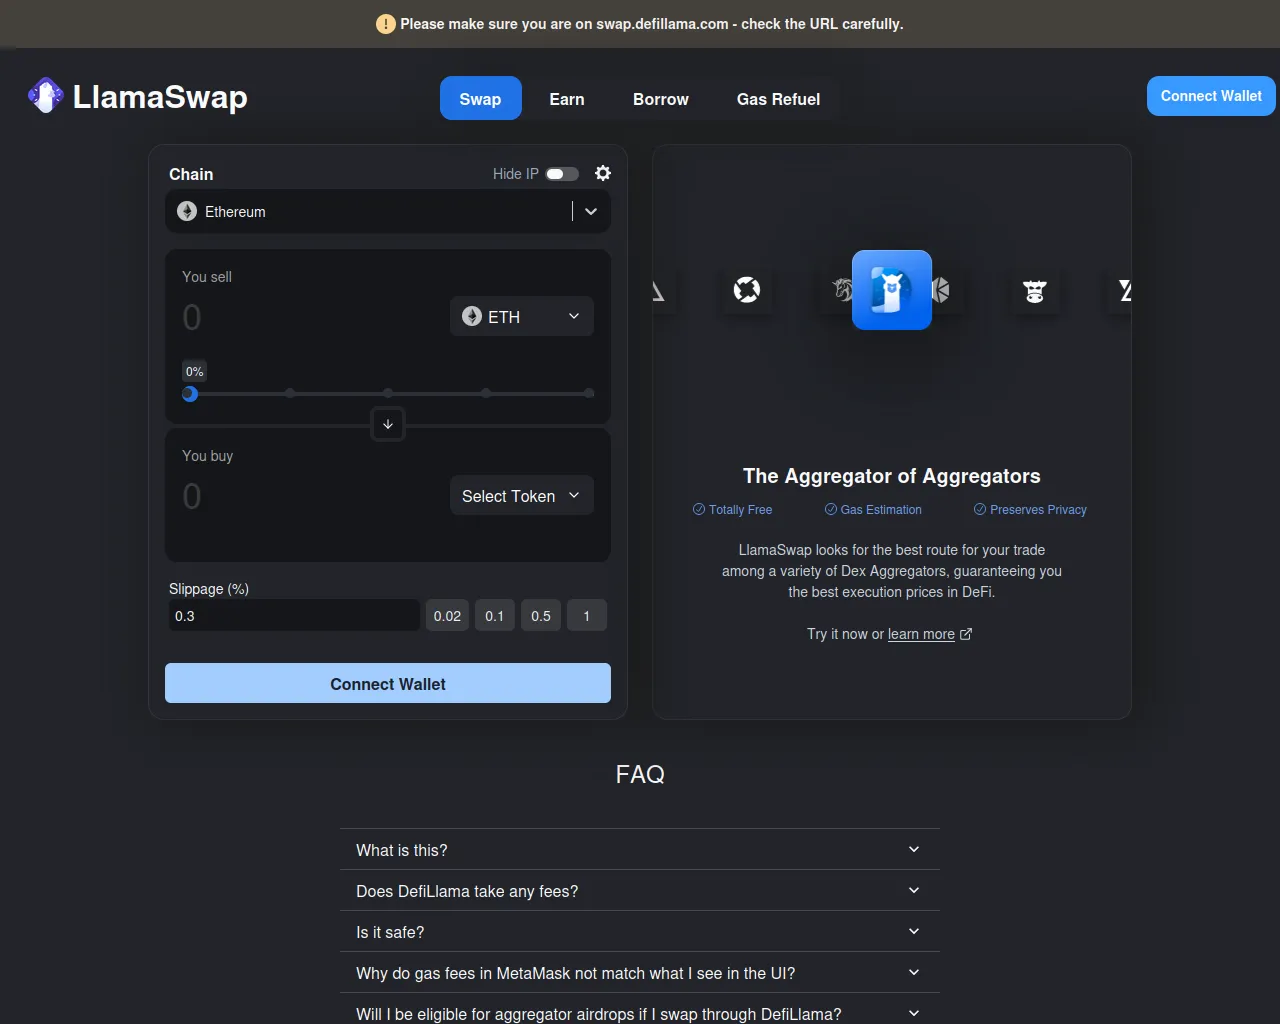Click the Totally Free checkmark icon

pyautogui.click(x=699, y=509)
